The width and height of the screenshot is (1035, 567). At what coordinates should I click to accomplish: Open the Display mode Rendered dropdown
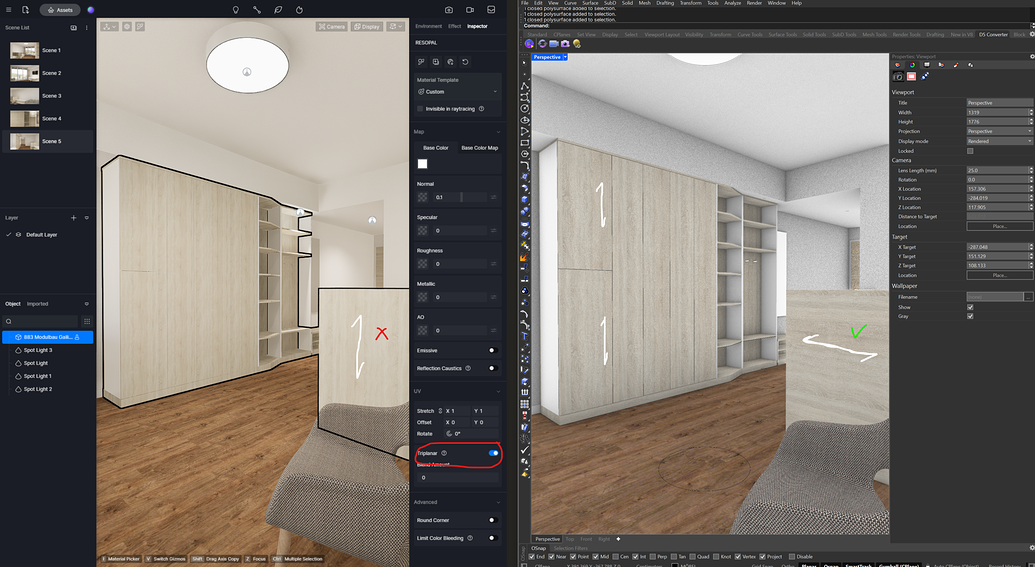point(999,141)
